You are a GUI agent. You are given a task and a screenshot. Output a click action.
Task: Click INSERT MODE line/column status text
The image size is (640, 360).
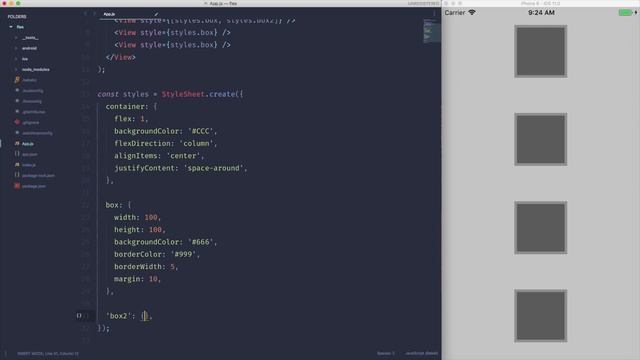48,353
